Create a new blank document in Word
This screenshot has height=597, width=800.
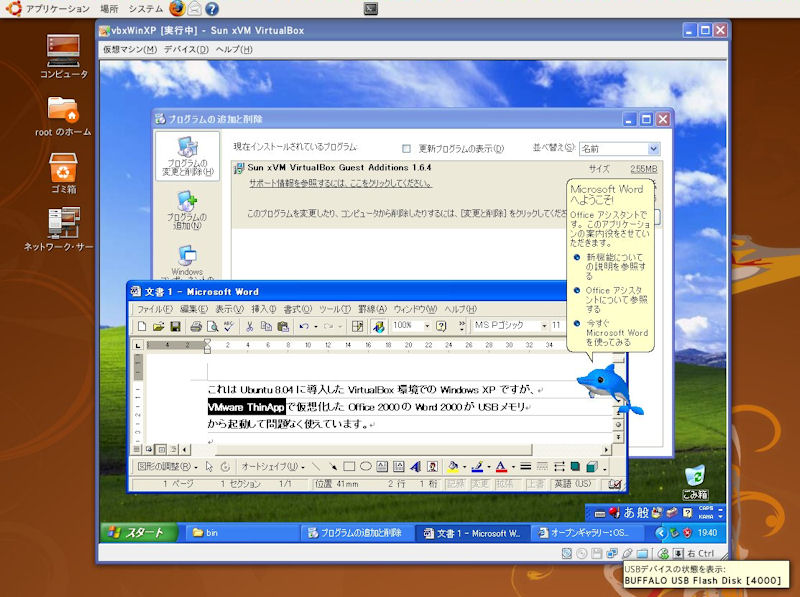coord(142,326)
